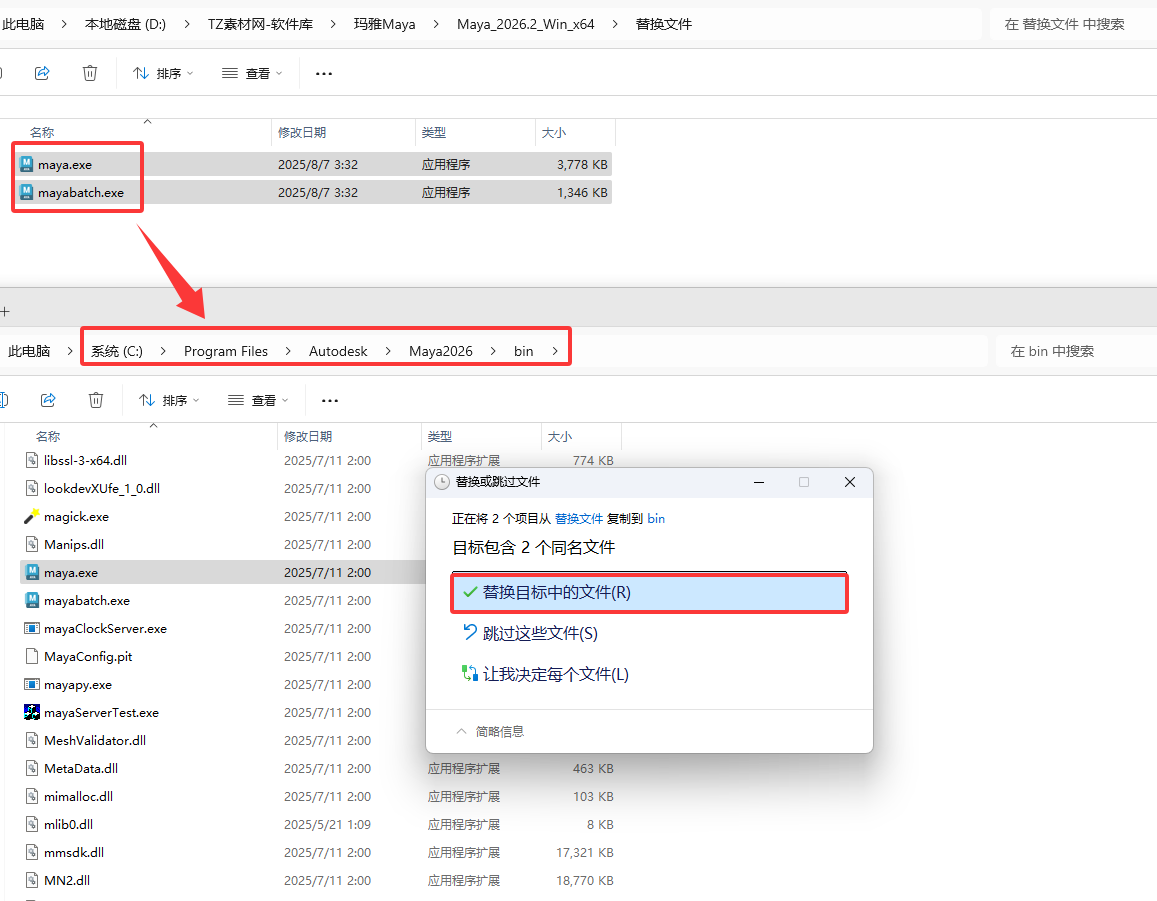
Task: Click TZ素材网-软件库 breadcrumb
Action: (x=260, y=24)
